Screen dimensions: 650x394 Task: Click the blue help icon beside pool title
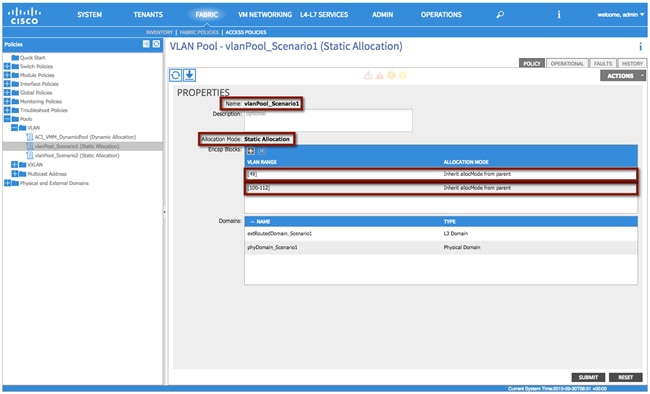pyautogui.click(x=640, y=46)
